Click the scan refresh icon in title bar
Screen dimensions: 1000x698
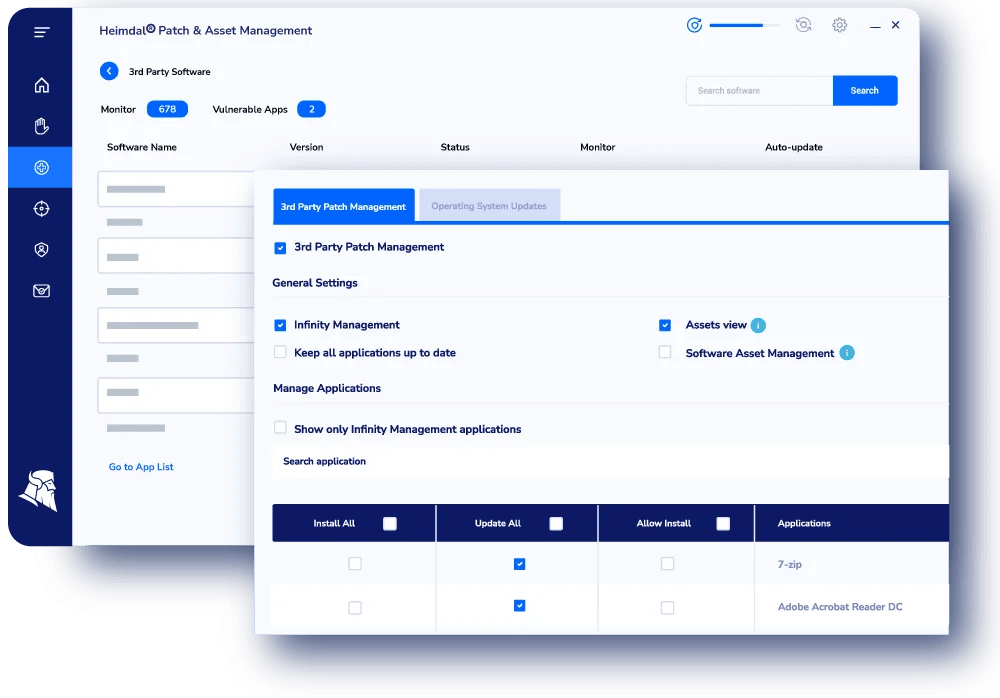click(803, 25)
